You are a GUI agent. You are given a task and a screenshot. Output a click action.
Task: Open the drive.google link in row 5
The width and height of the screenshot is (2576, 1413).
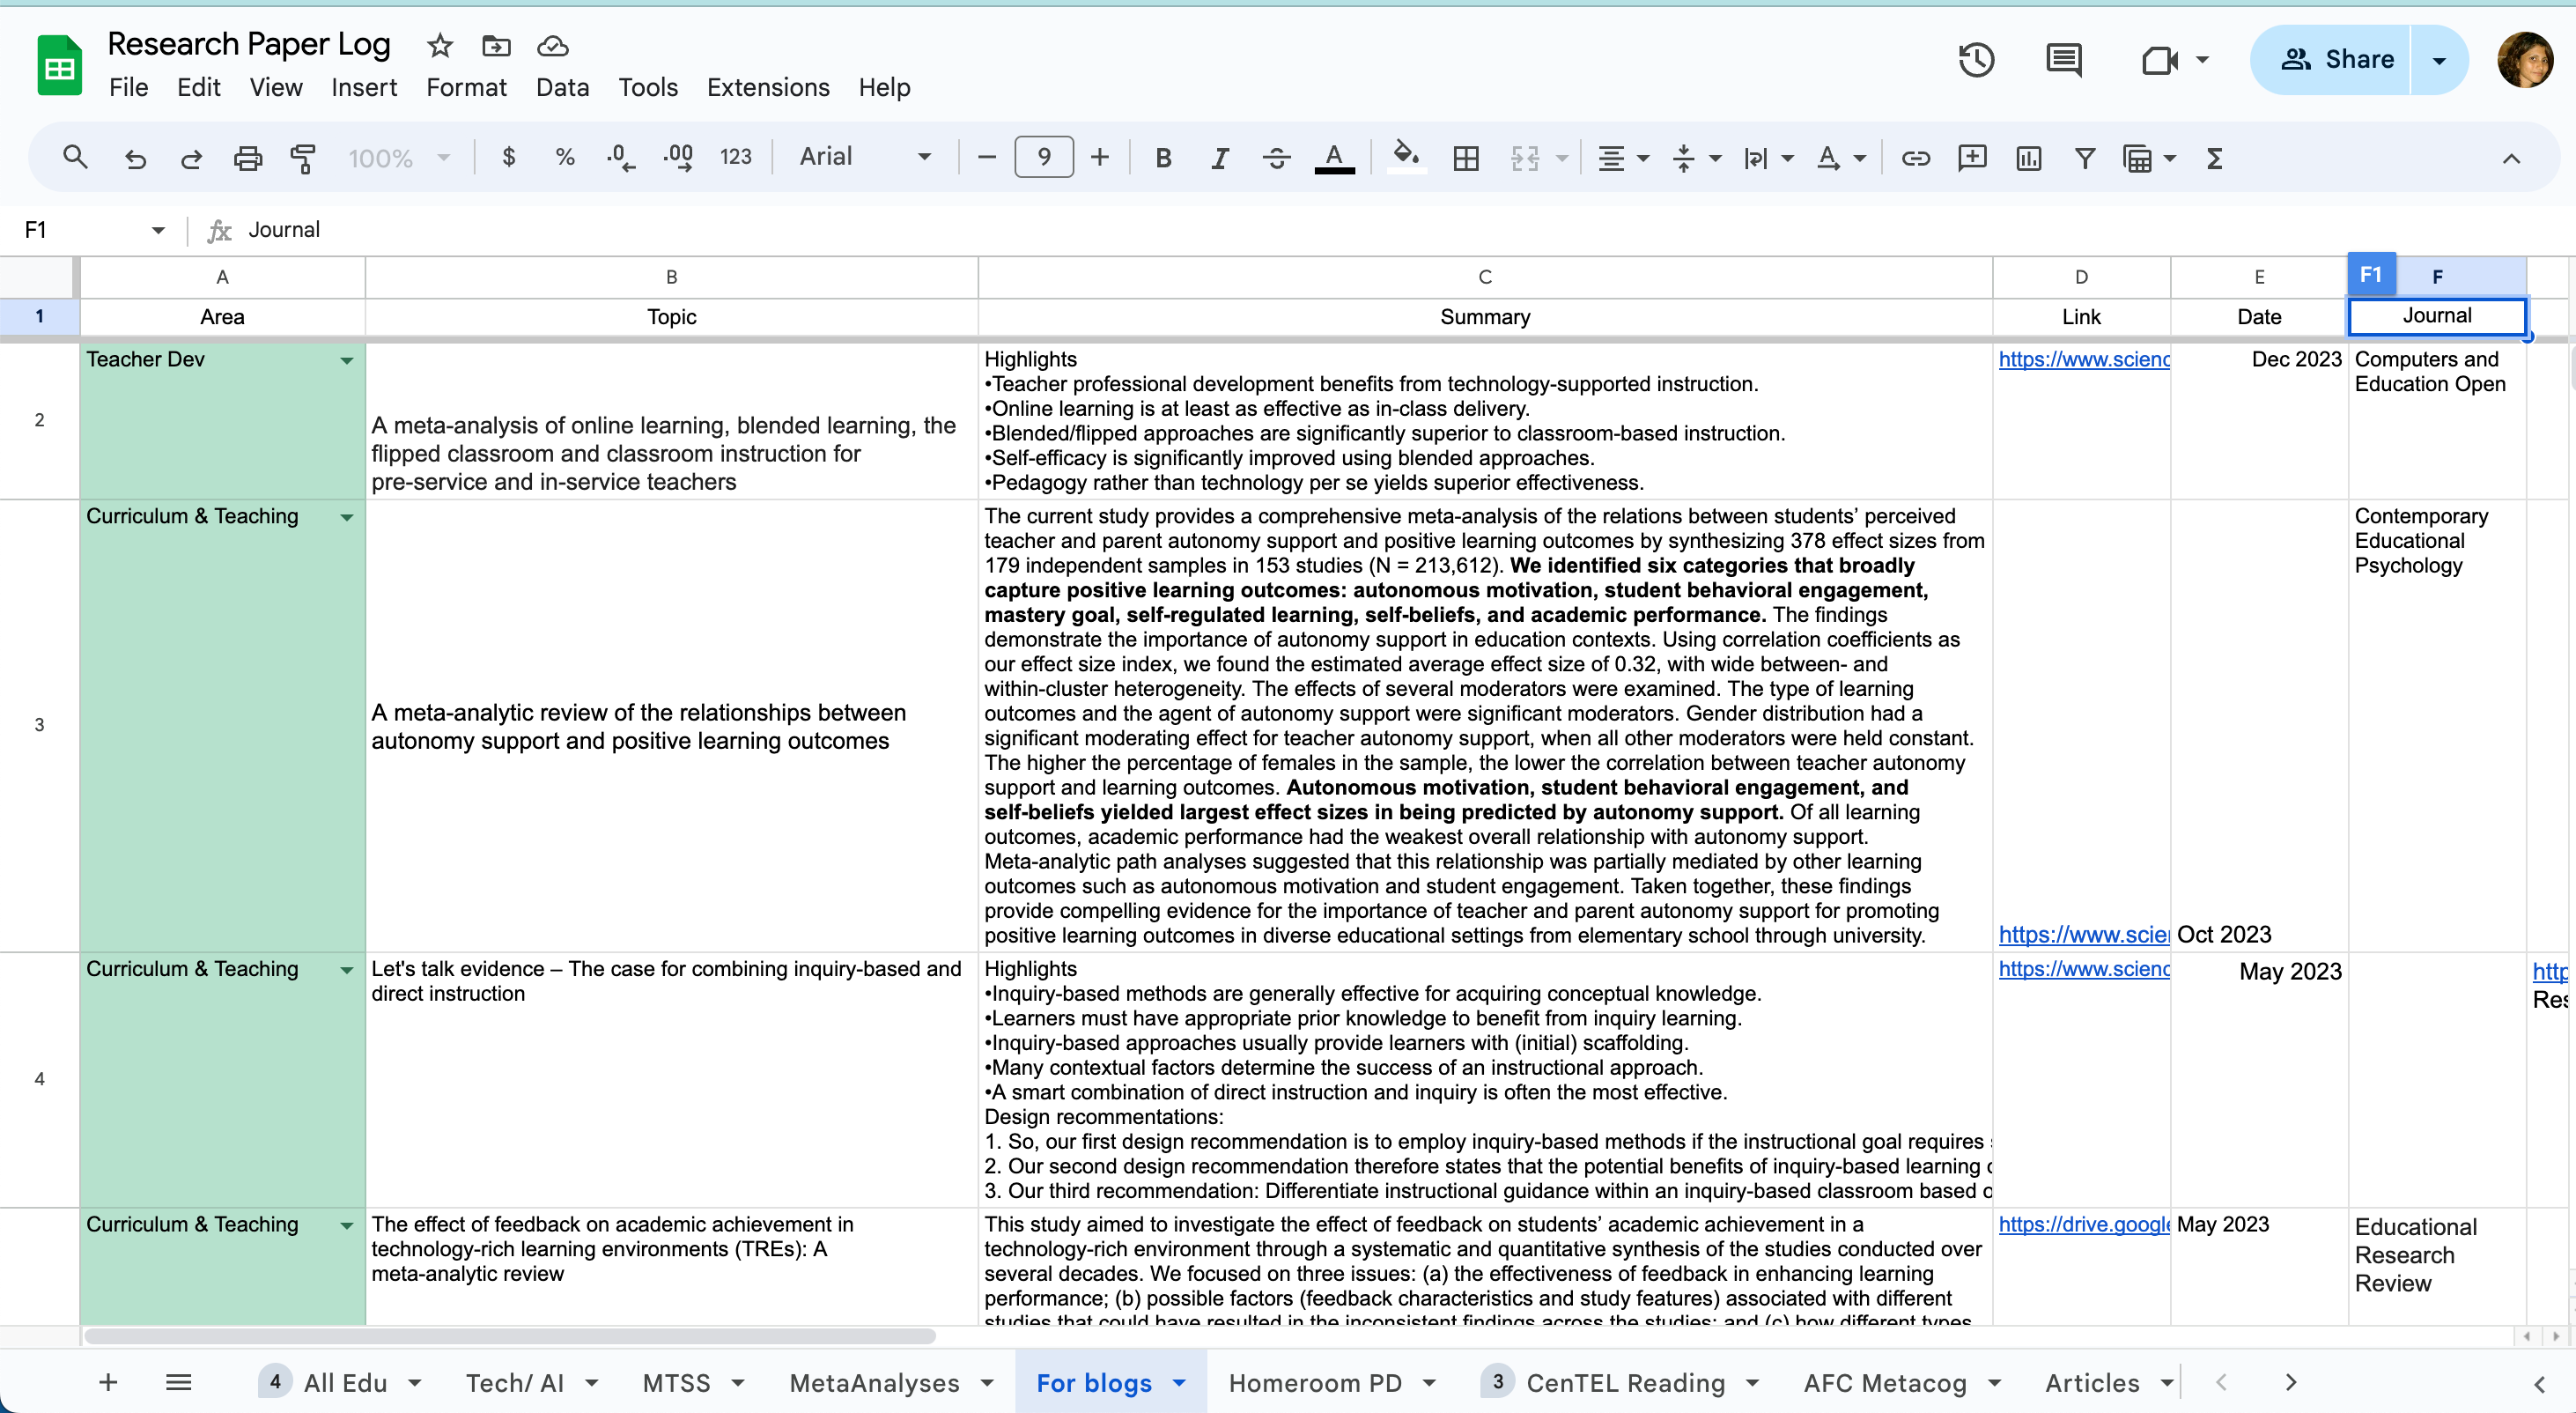tap(2083, 1224)
